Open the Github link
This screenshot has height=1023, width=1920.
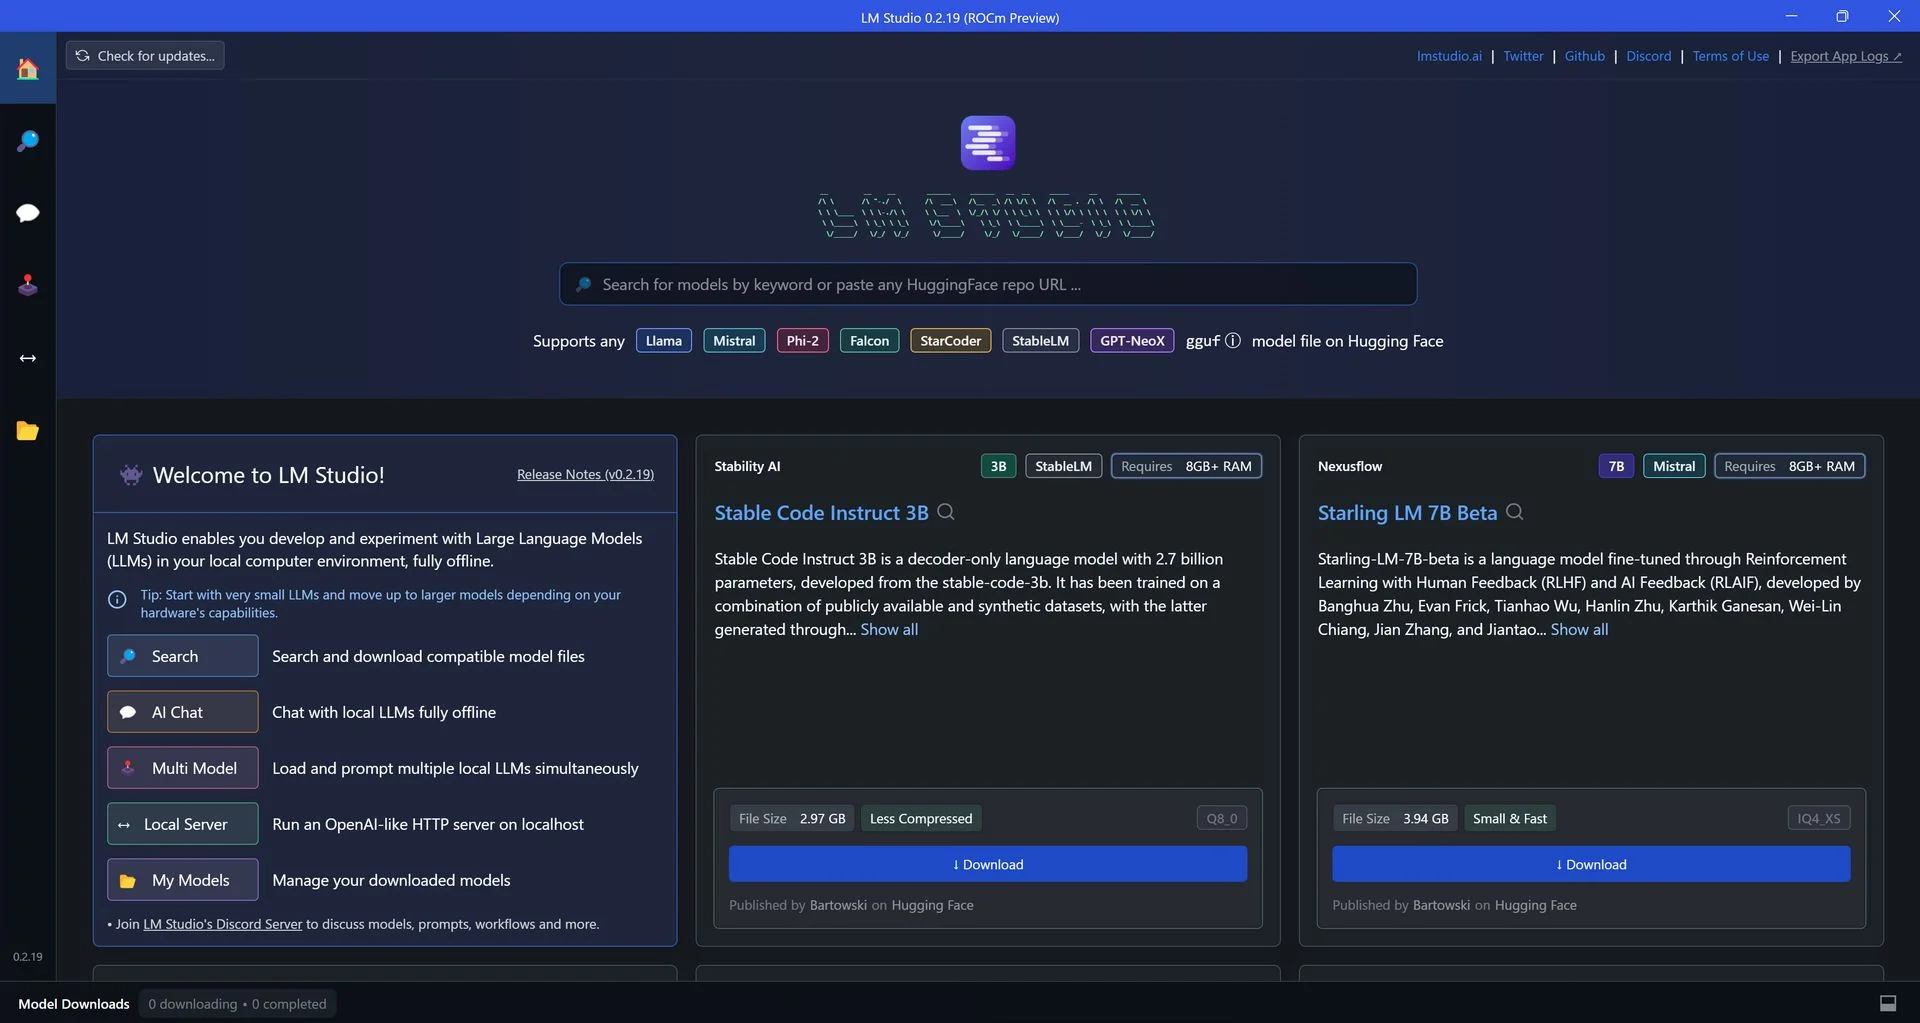1584,56
